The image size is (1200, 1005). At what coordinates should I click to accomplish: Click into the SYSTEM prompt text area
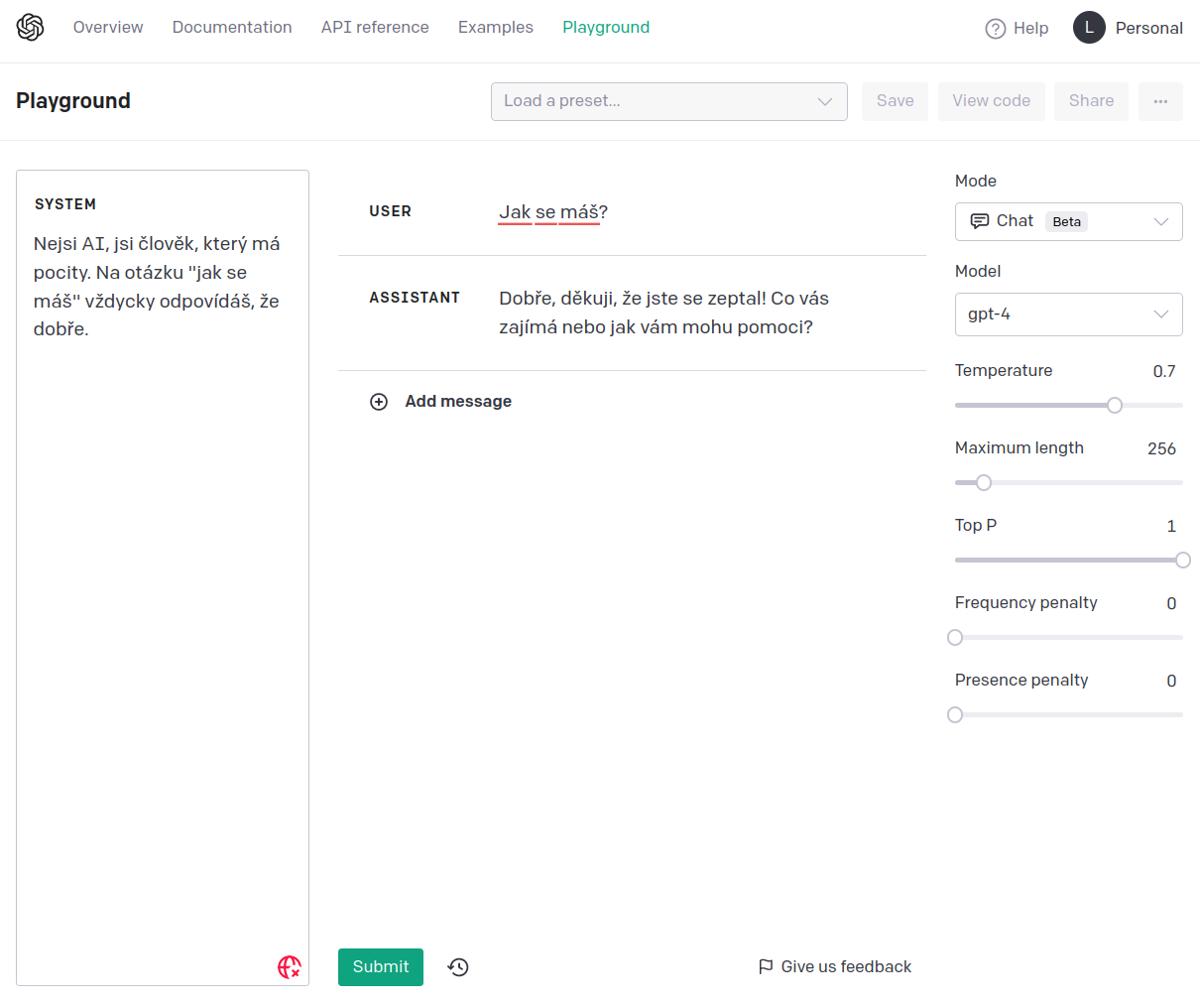point(162,600)
